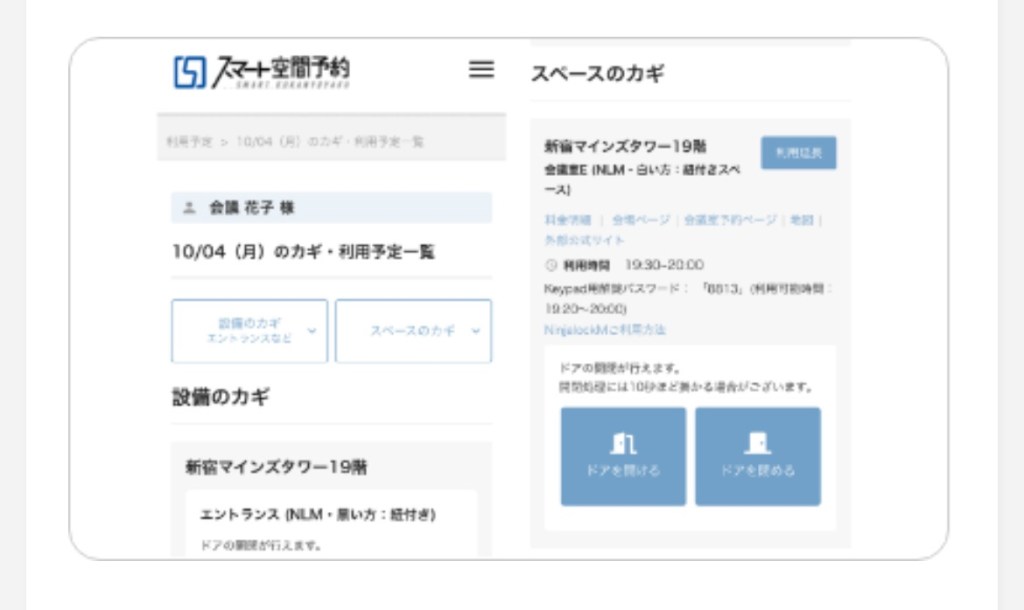Click 利用予定 in the breadcrumb
This screenshot has width=1024, height=610.
tap(189, 142)
